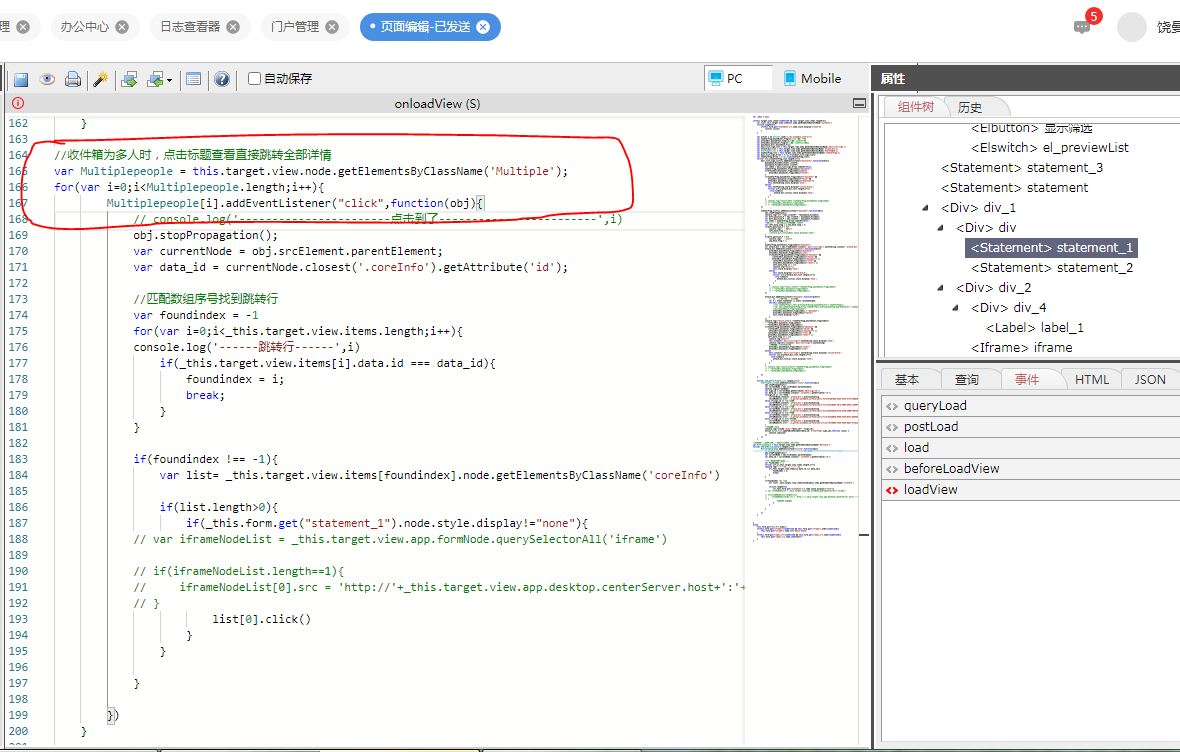The height and width of the screenshot is (752, 1180).
Task: Open the 历史 tab in properties panel
Action: point(970,107)
